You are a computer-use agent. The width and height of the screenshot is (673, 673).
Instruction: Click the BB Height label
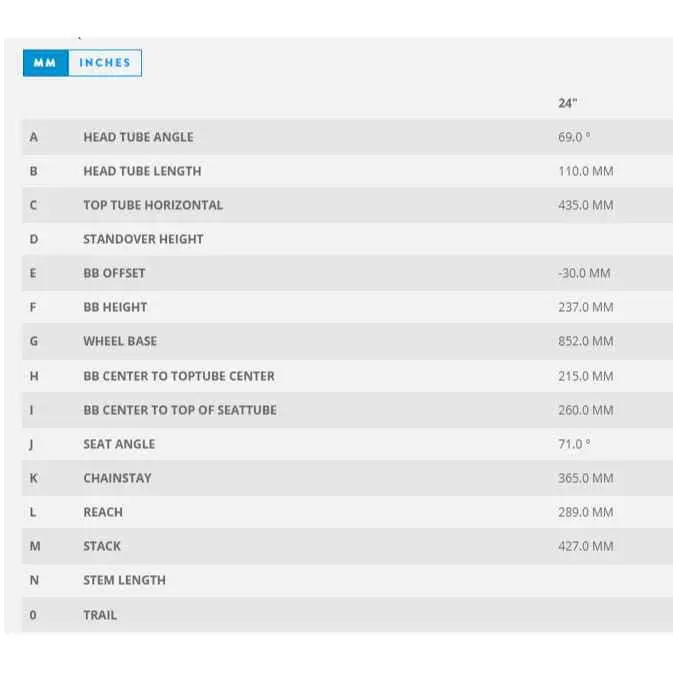[115, 307]
